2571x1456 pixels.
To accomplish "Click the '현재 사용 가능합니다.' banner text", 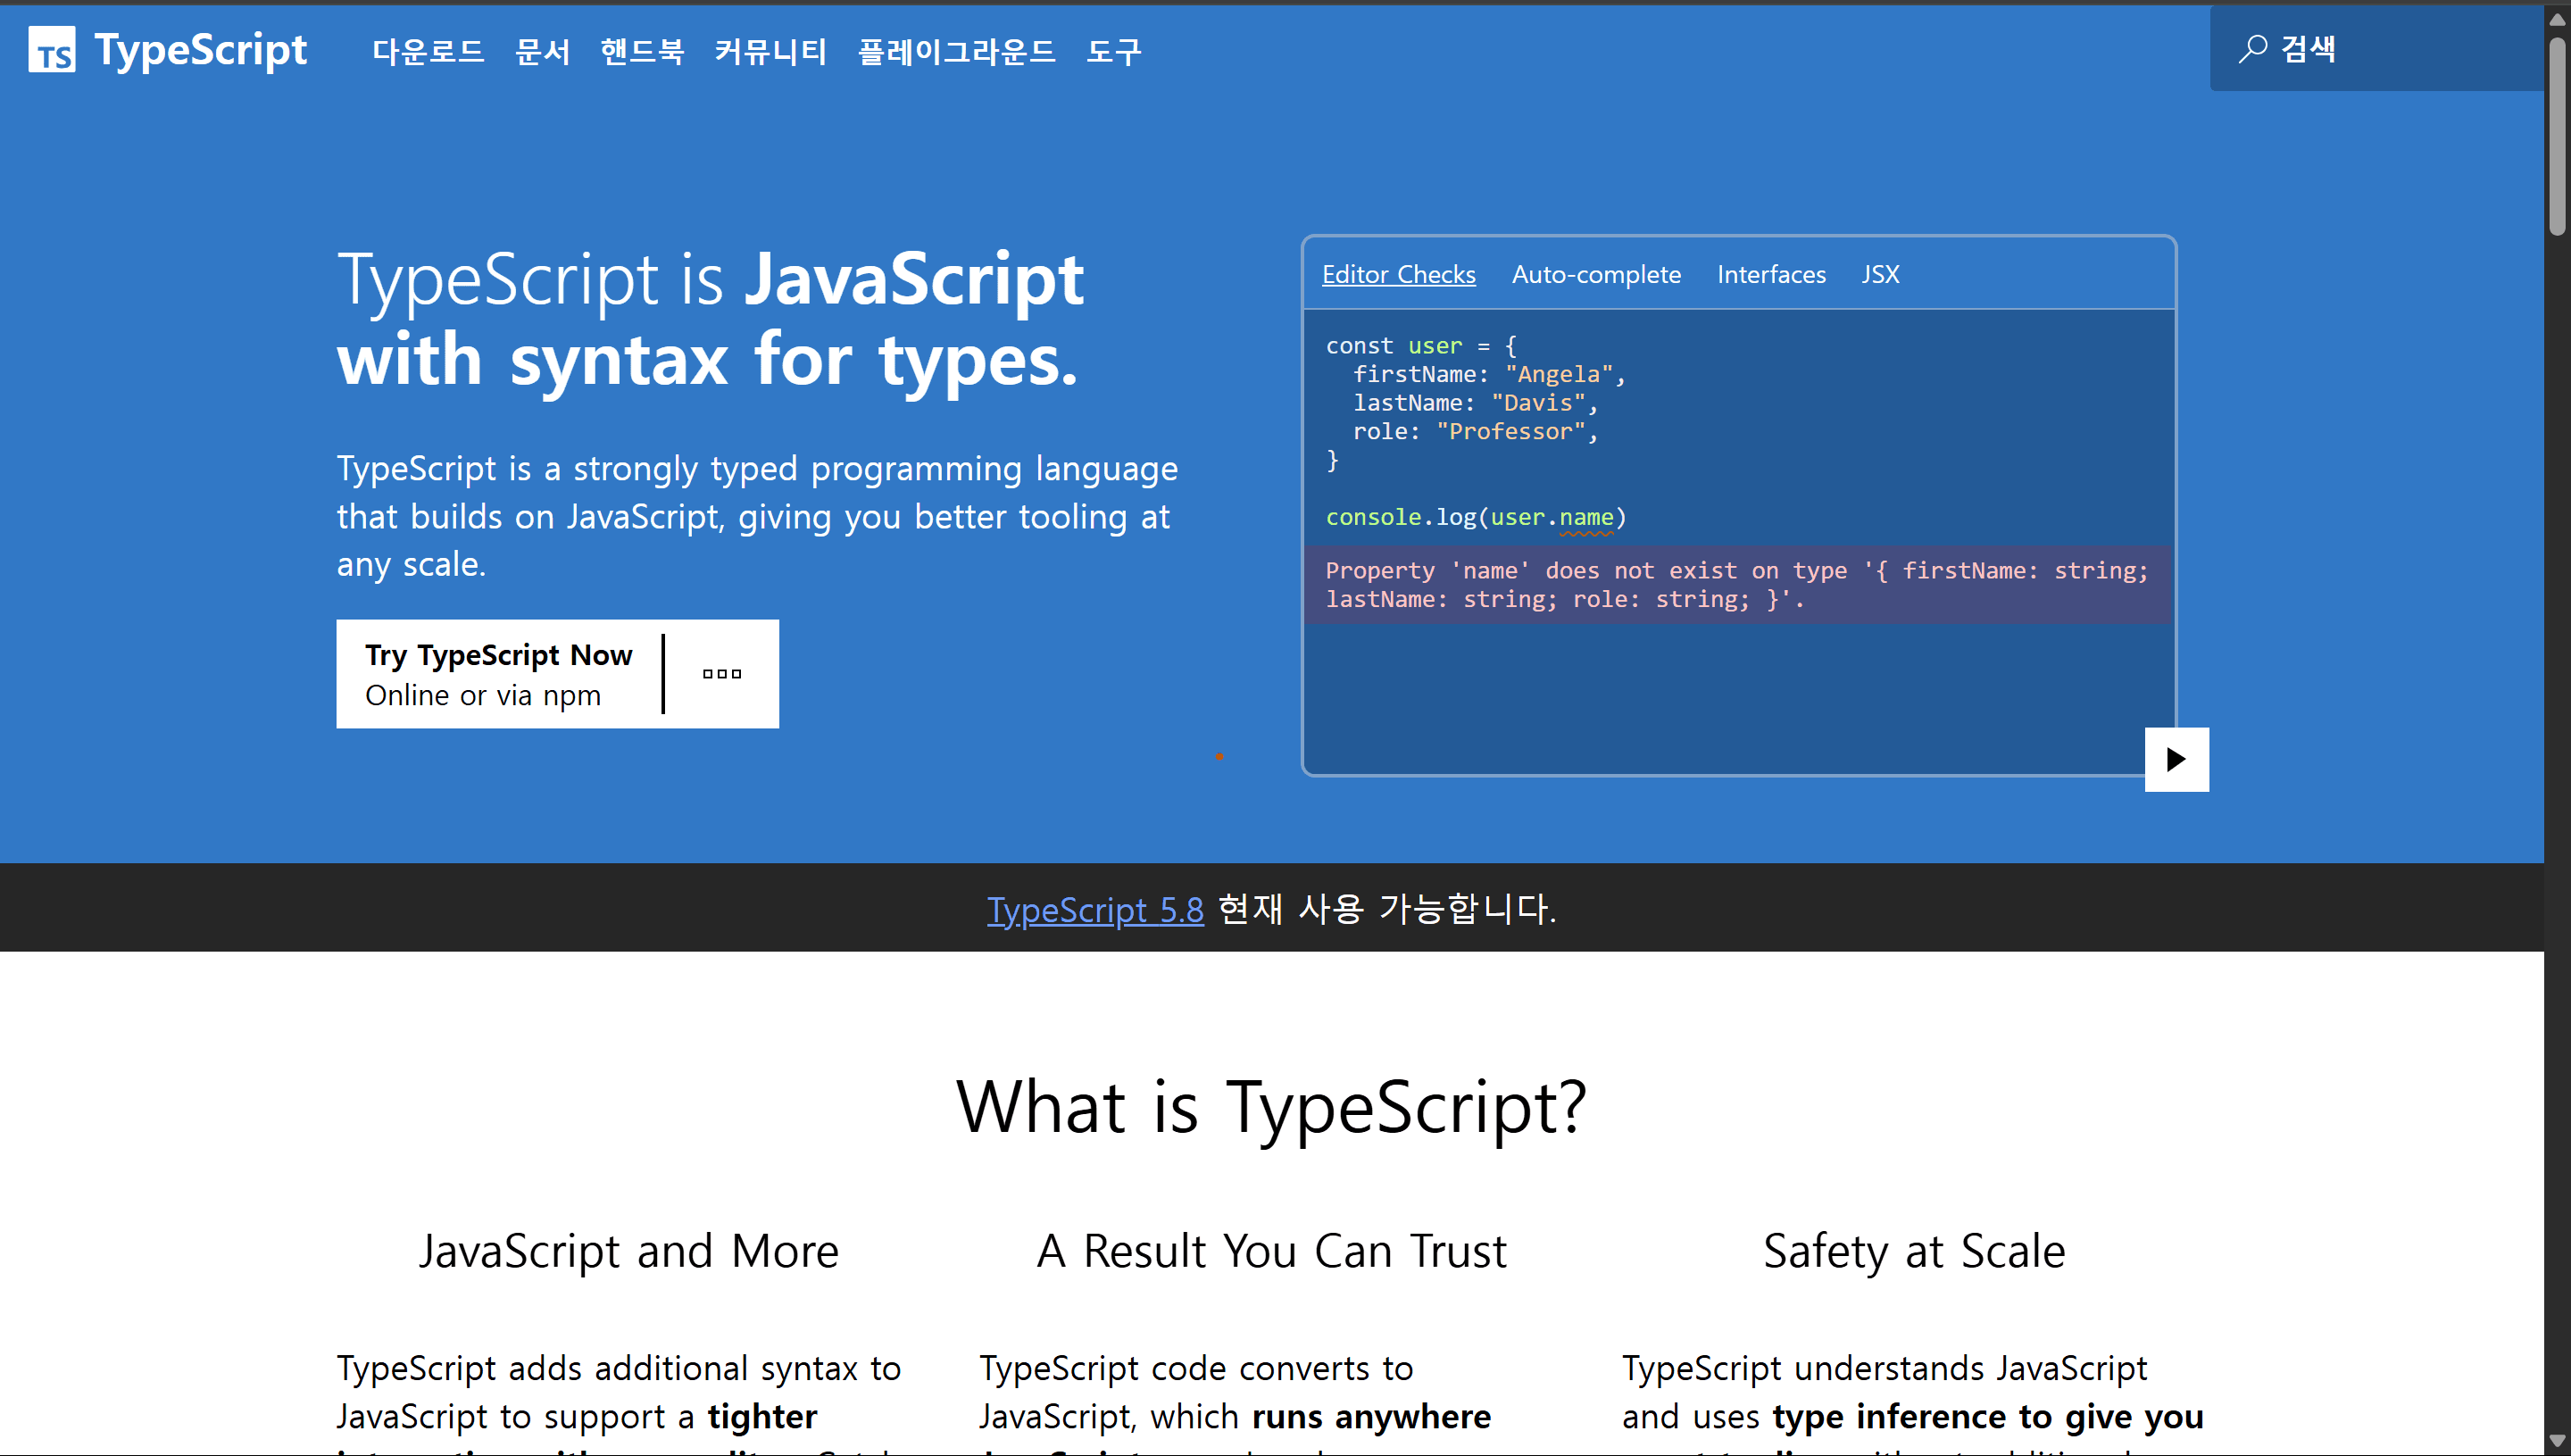I will click(x=1387, y=909).
